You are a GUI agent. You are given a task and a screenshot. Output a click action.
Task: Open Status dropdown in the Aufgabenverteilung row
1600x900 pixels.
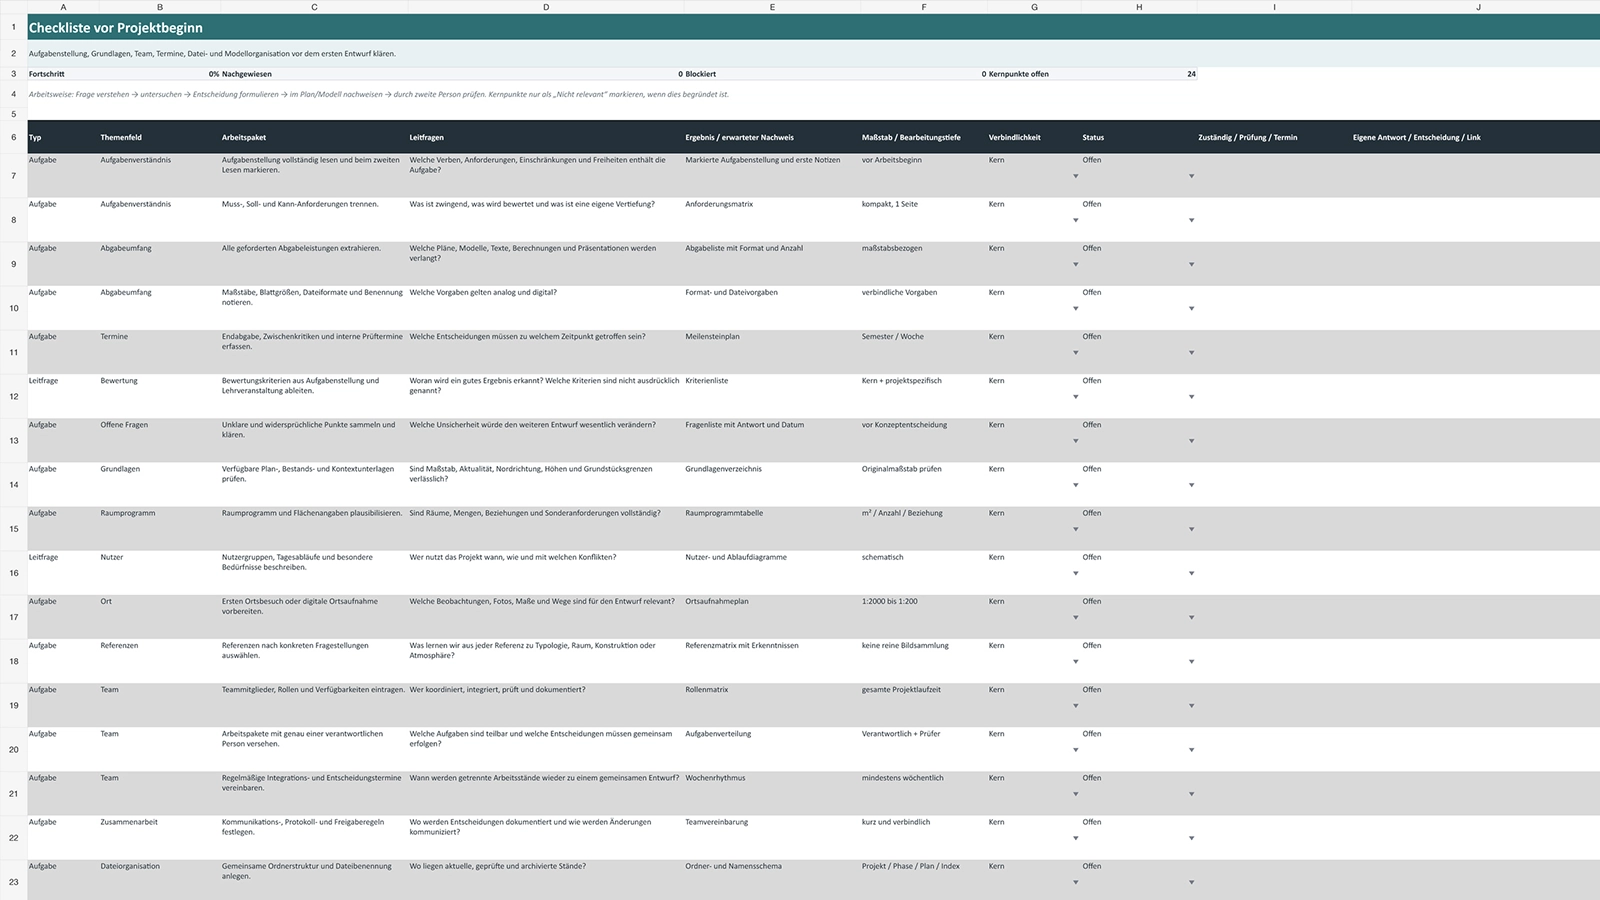point(1191,750)
